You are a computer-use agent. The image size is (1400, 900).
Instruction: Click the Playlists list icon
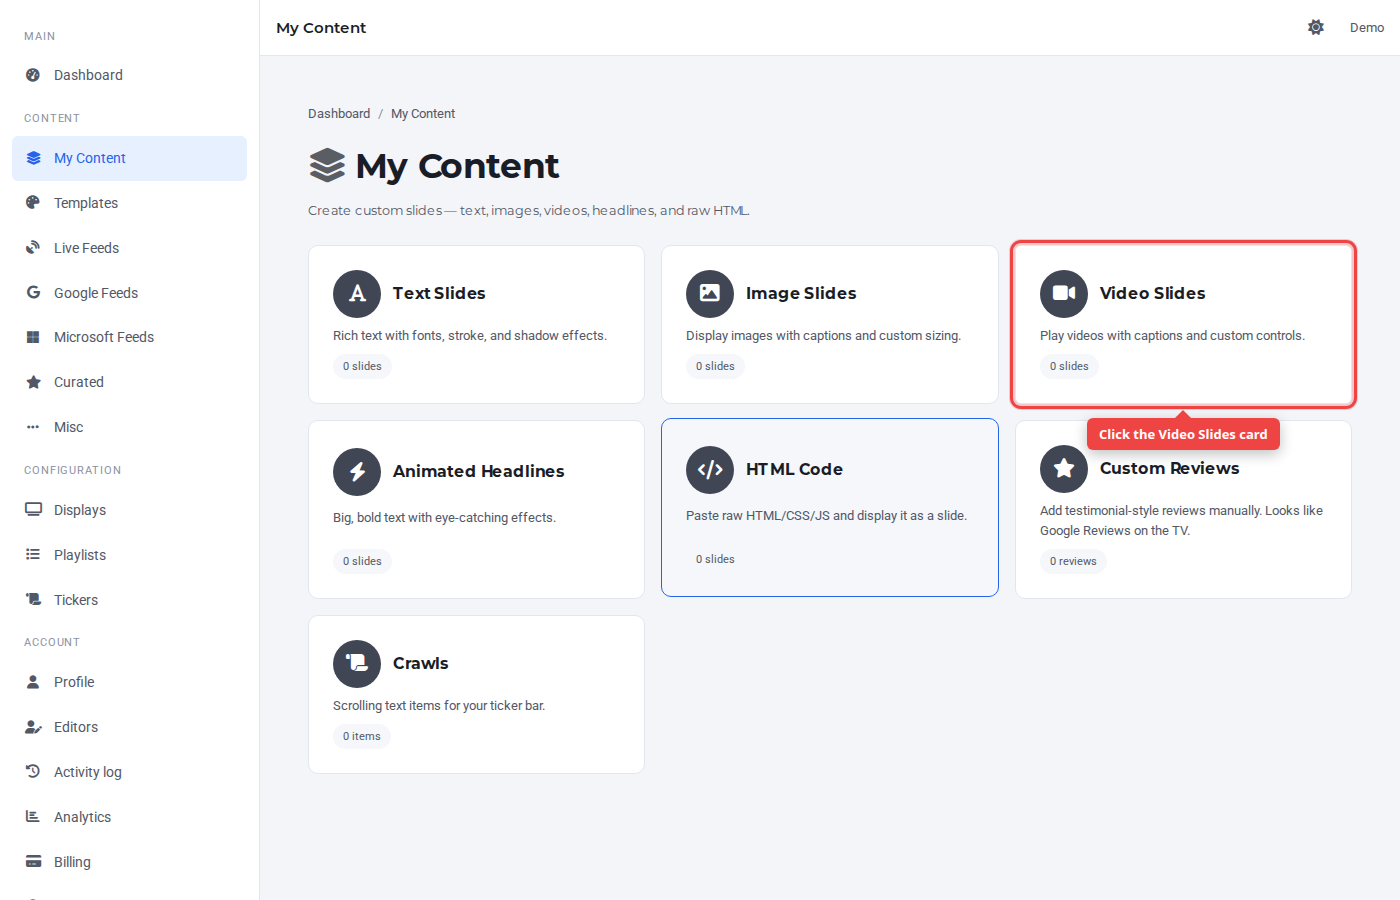point(33,554)
